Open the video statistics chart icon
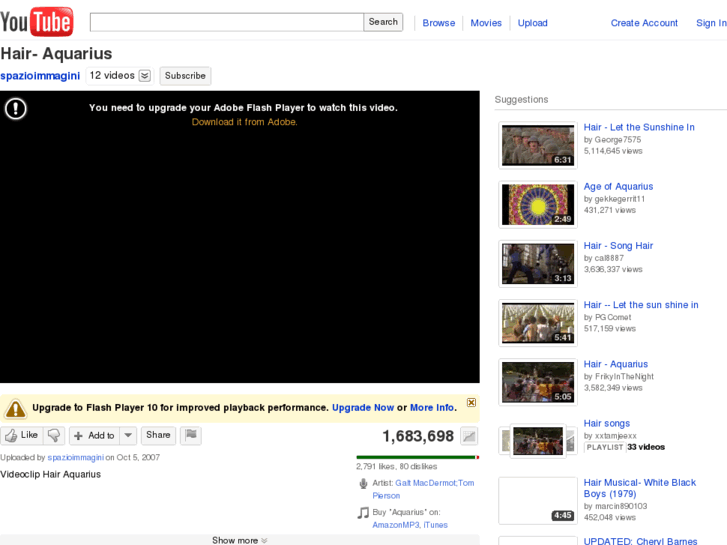727x545 pixels. pyautogui.click(x=469, y=436)
